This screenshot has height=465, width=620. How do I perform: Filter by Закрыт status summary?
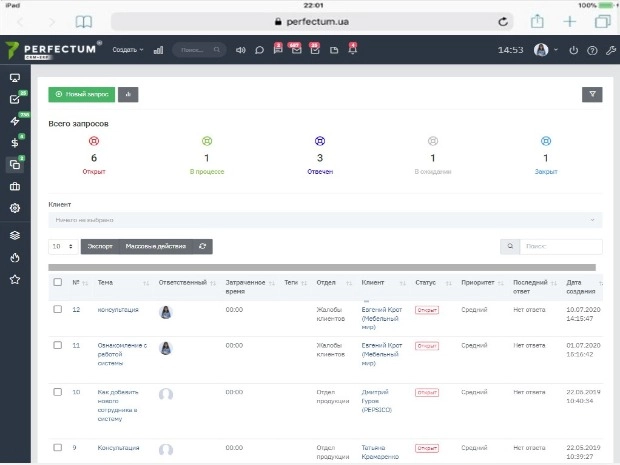coord(545,158)
